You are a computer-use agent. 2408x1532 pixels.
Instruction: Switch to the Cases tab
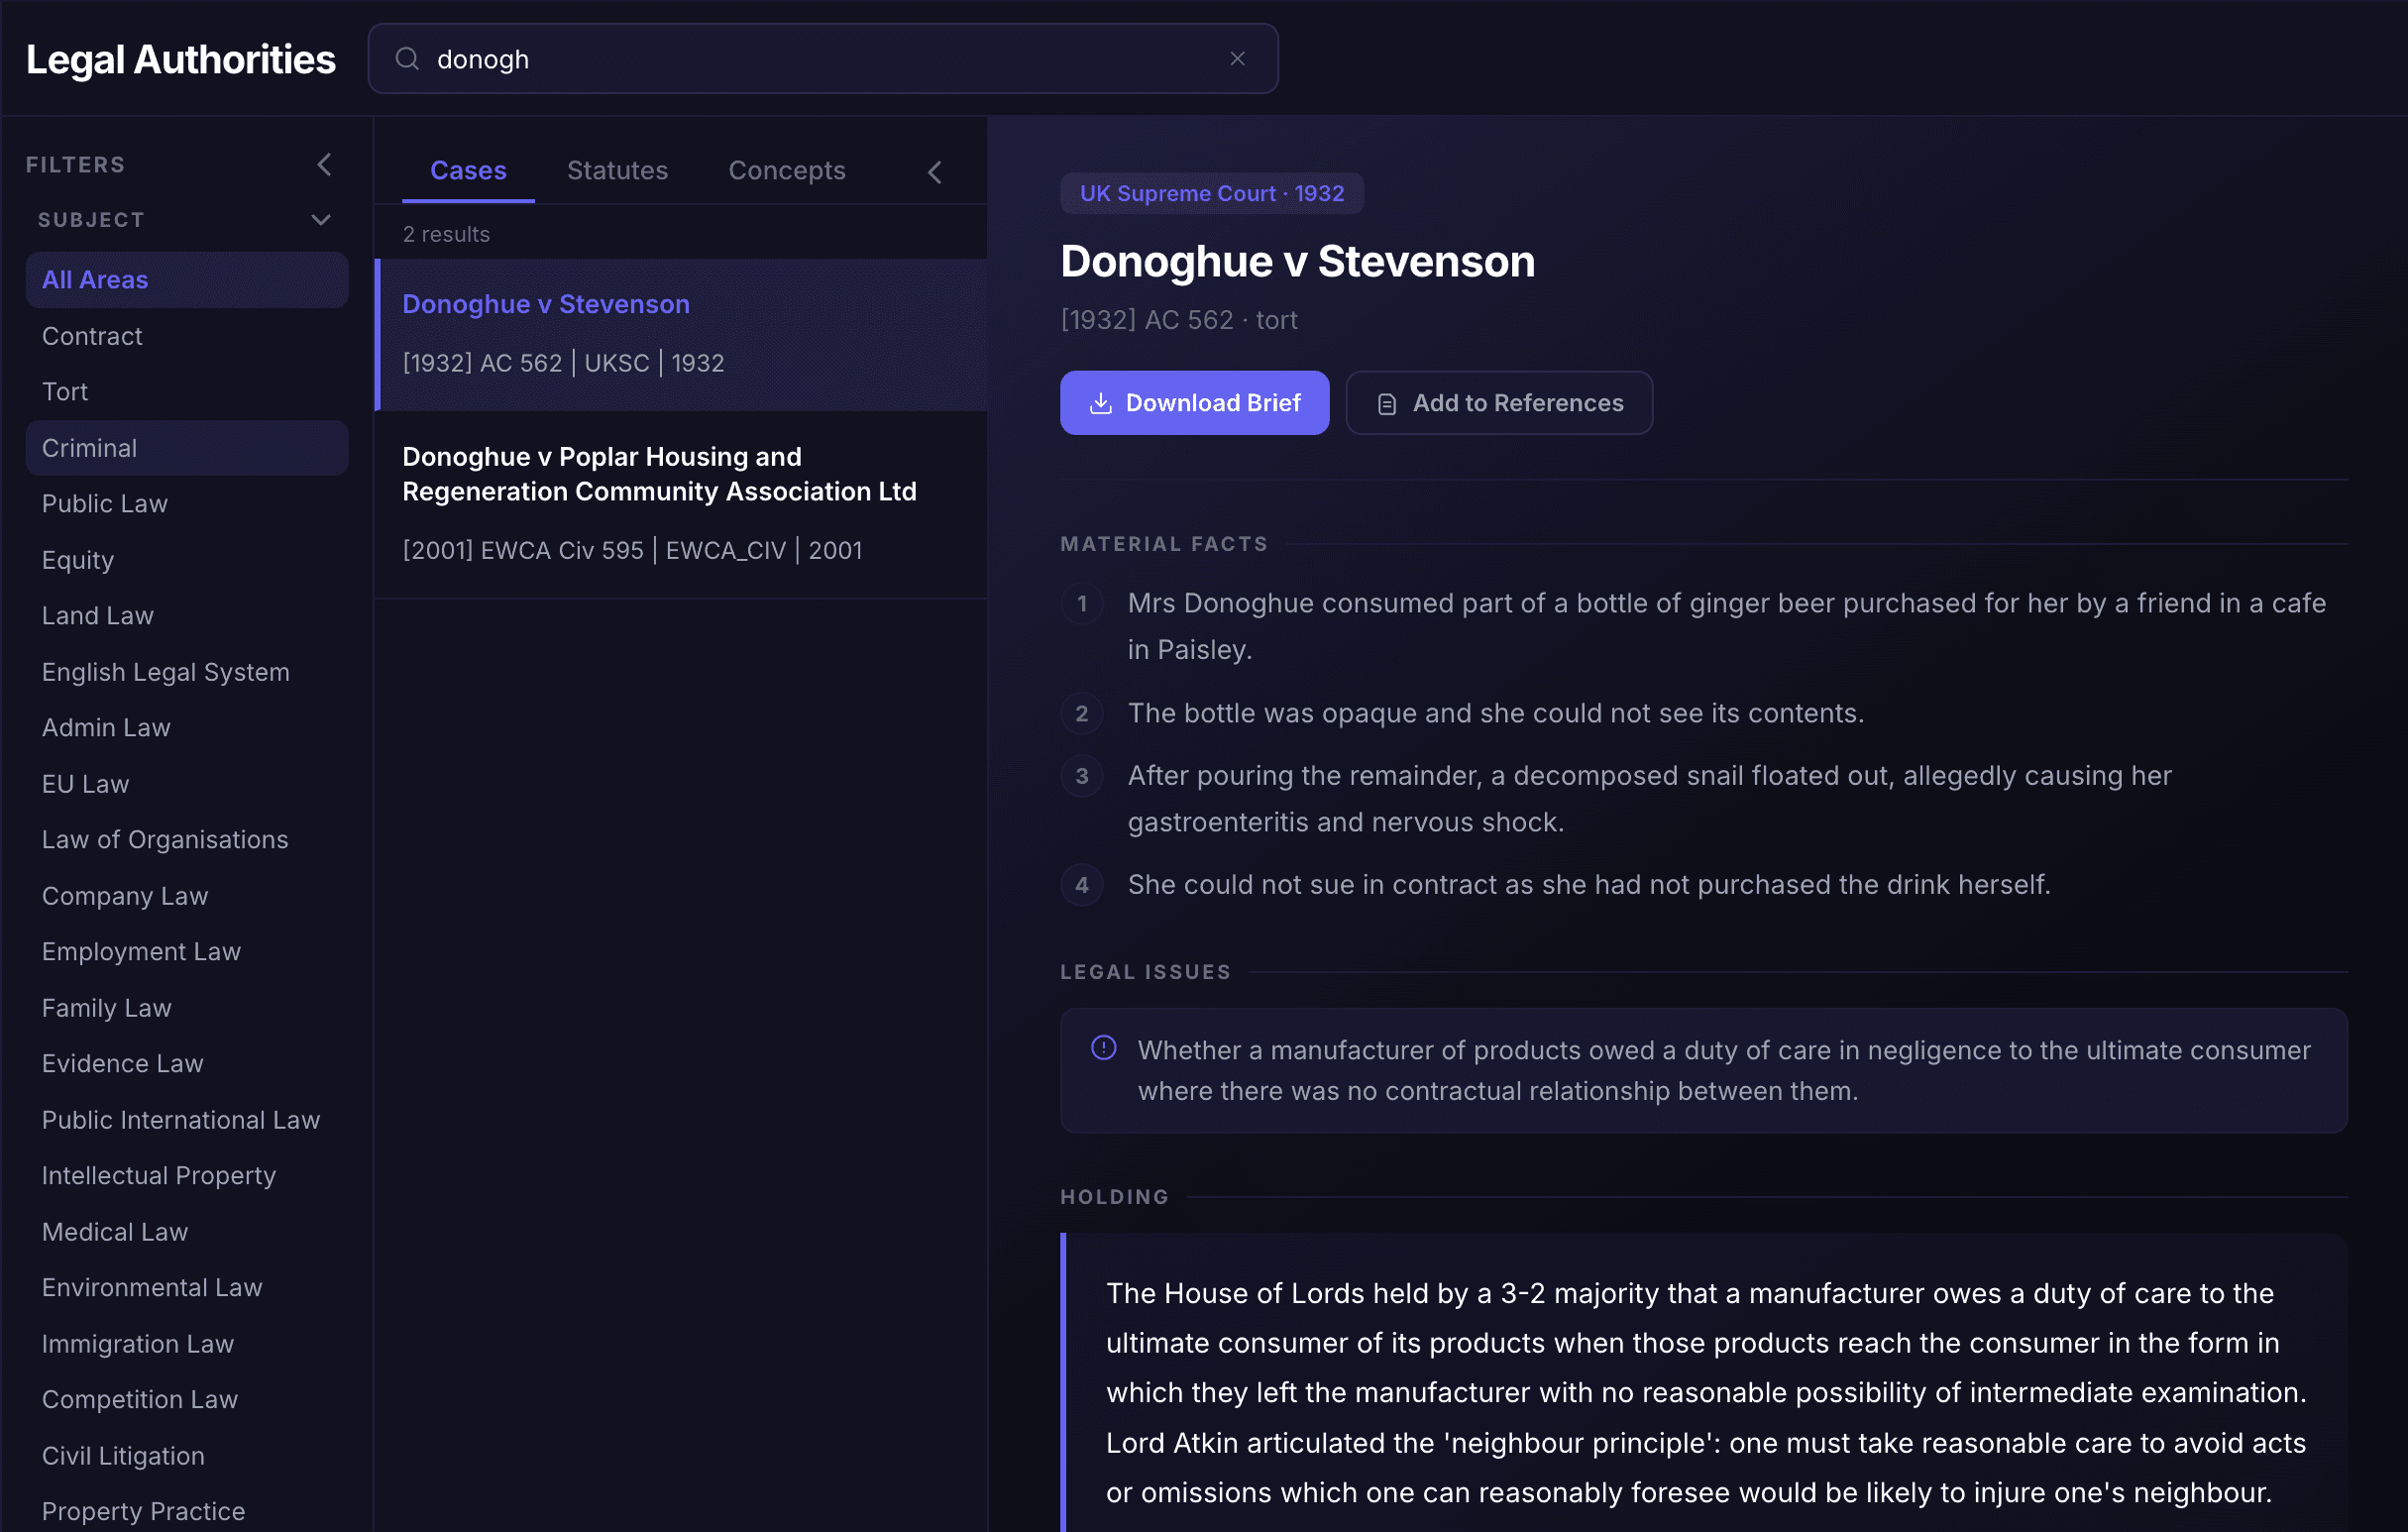pos(468,170)
